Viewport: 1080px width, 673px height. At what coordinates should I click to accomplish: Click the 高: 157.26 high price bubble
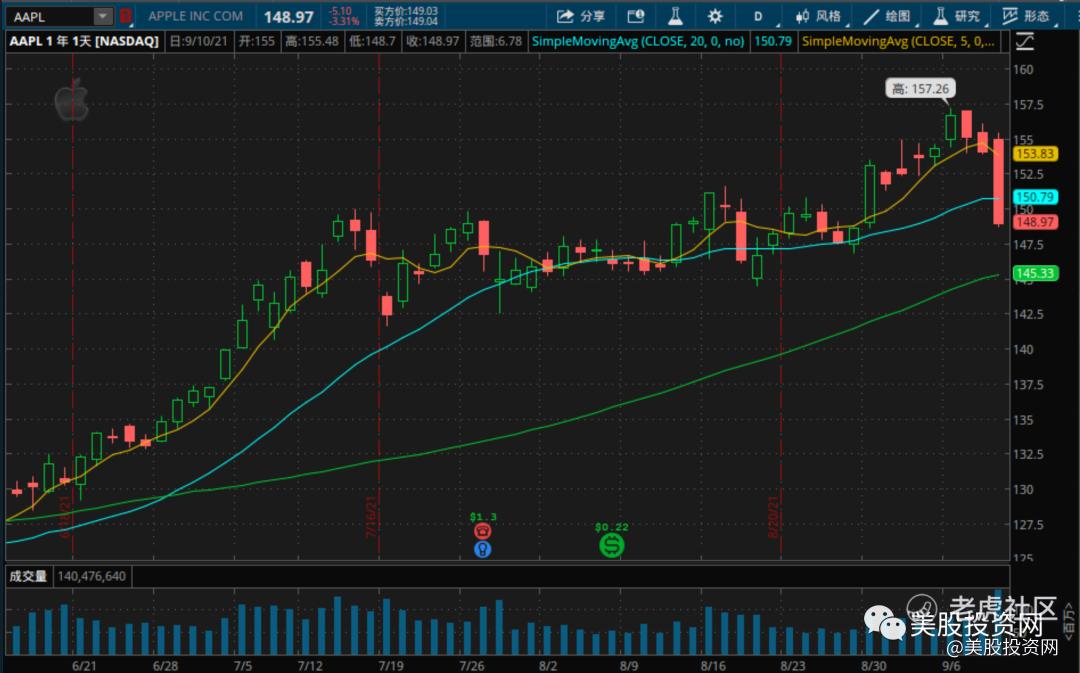coord(920,89)
